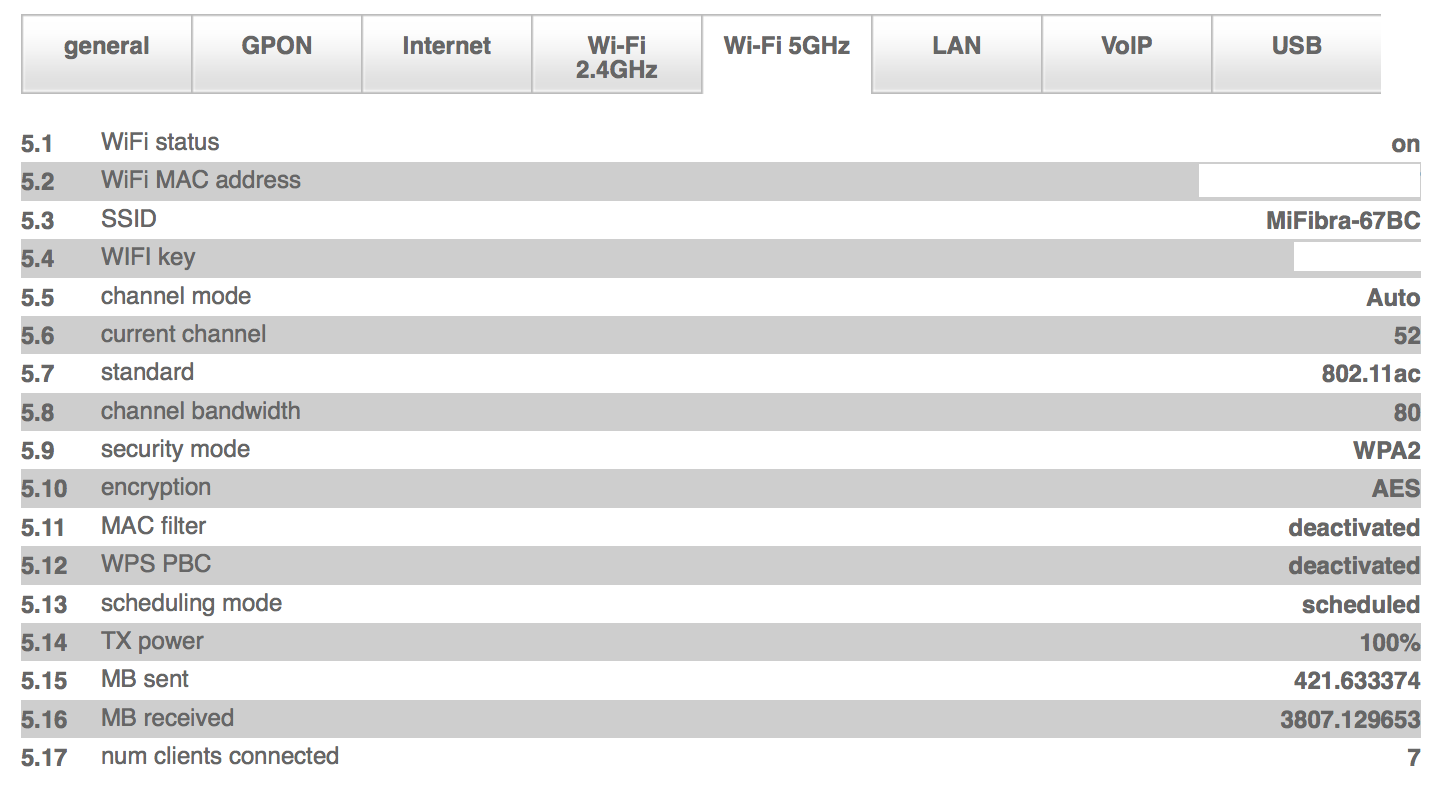
Task: Click the redacted WiFi MAC address value
Action: click(1309, 181)
